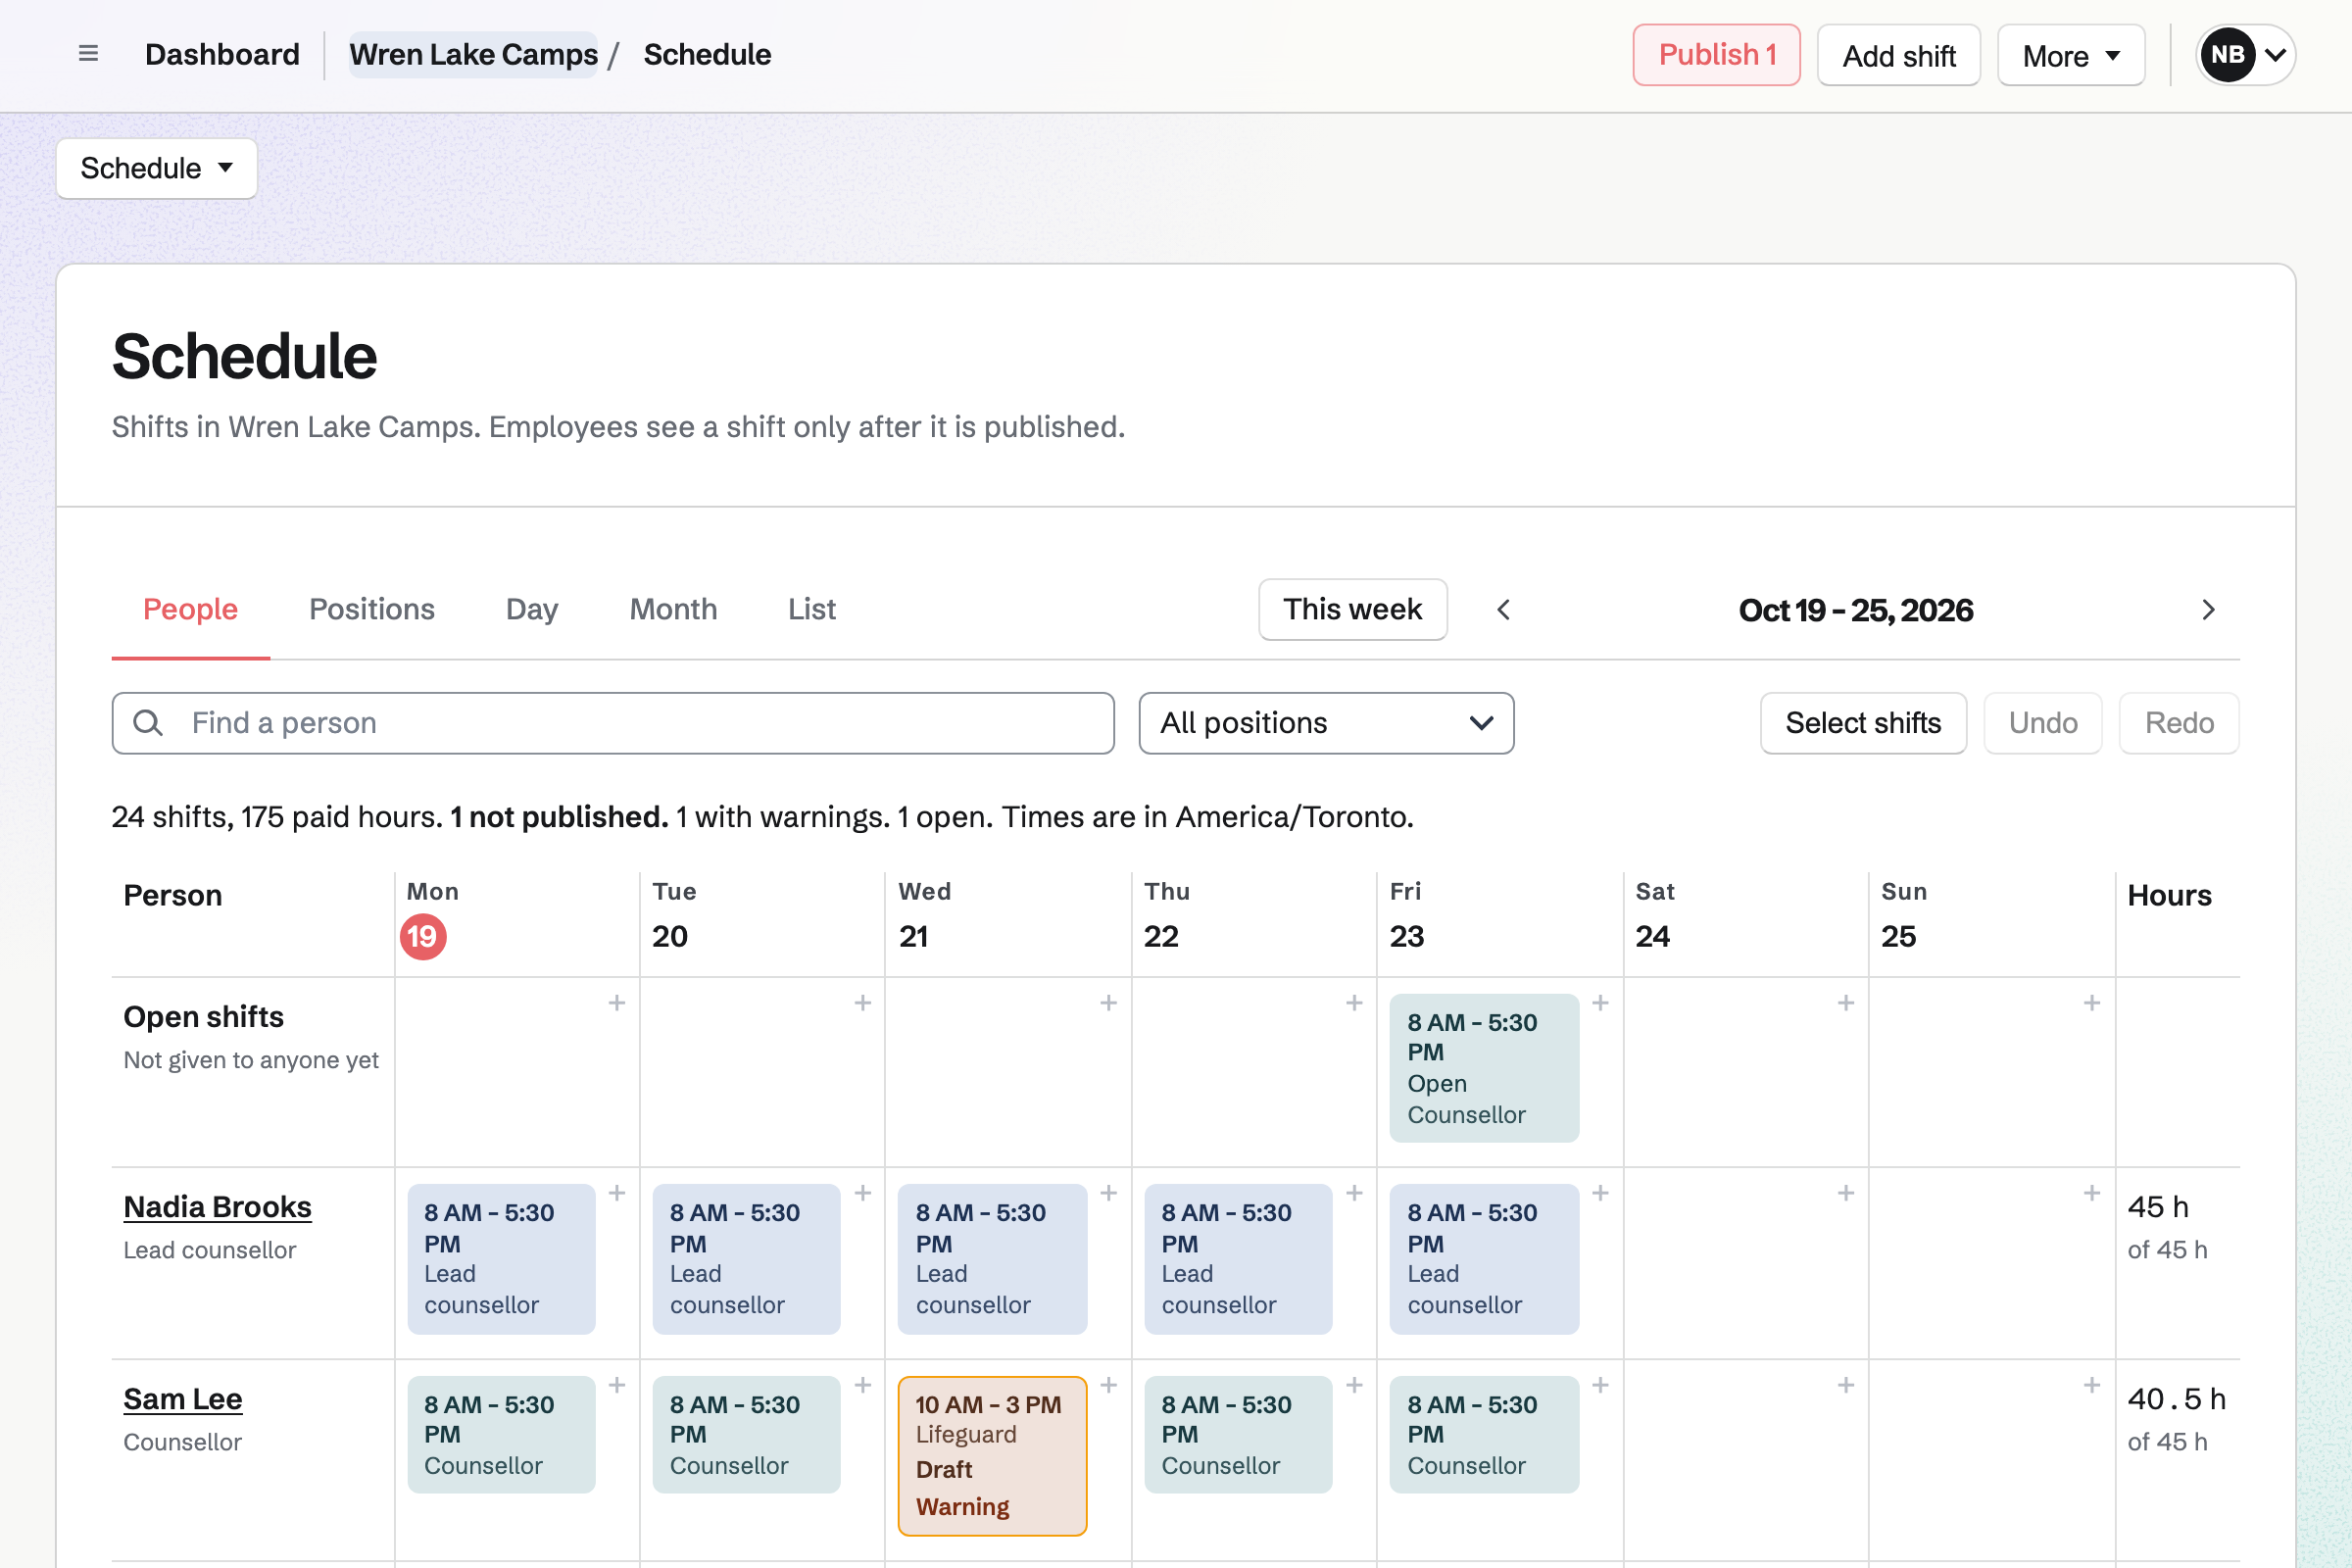Click the Add shift button

1899,55
